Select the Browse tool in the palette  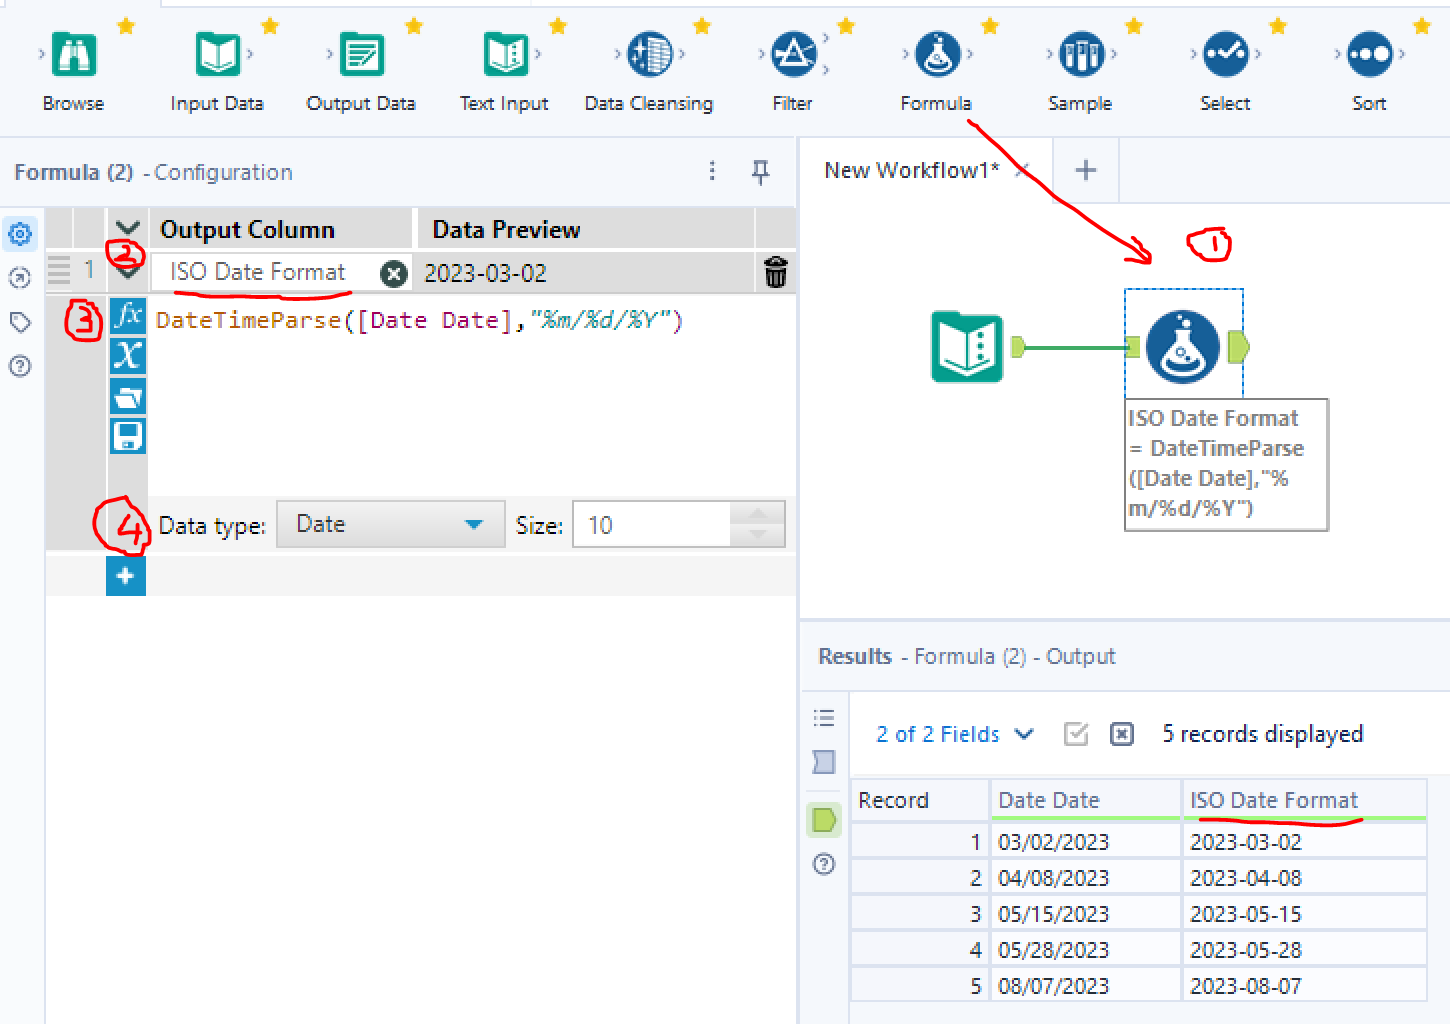click(73, 55)
